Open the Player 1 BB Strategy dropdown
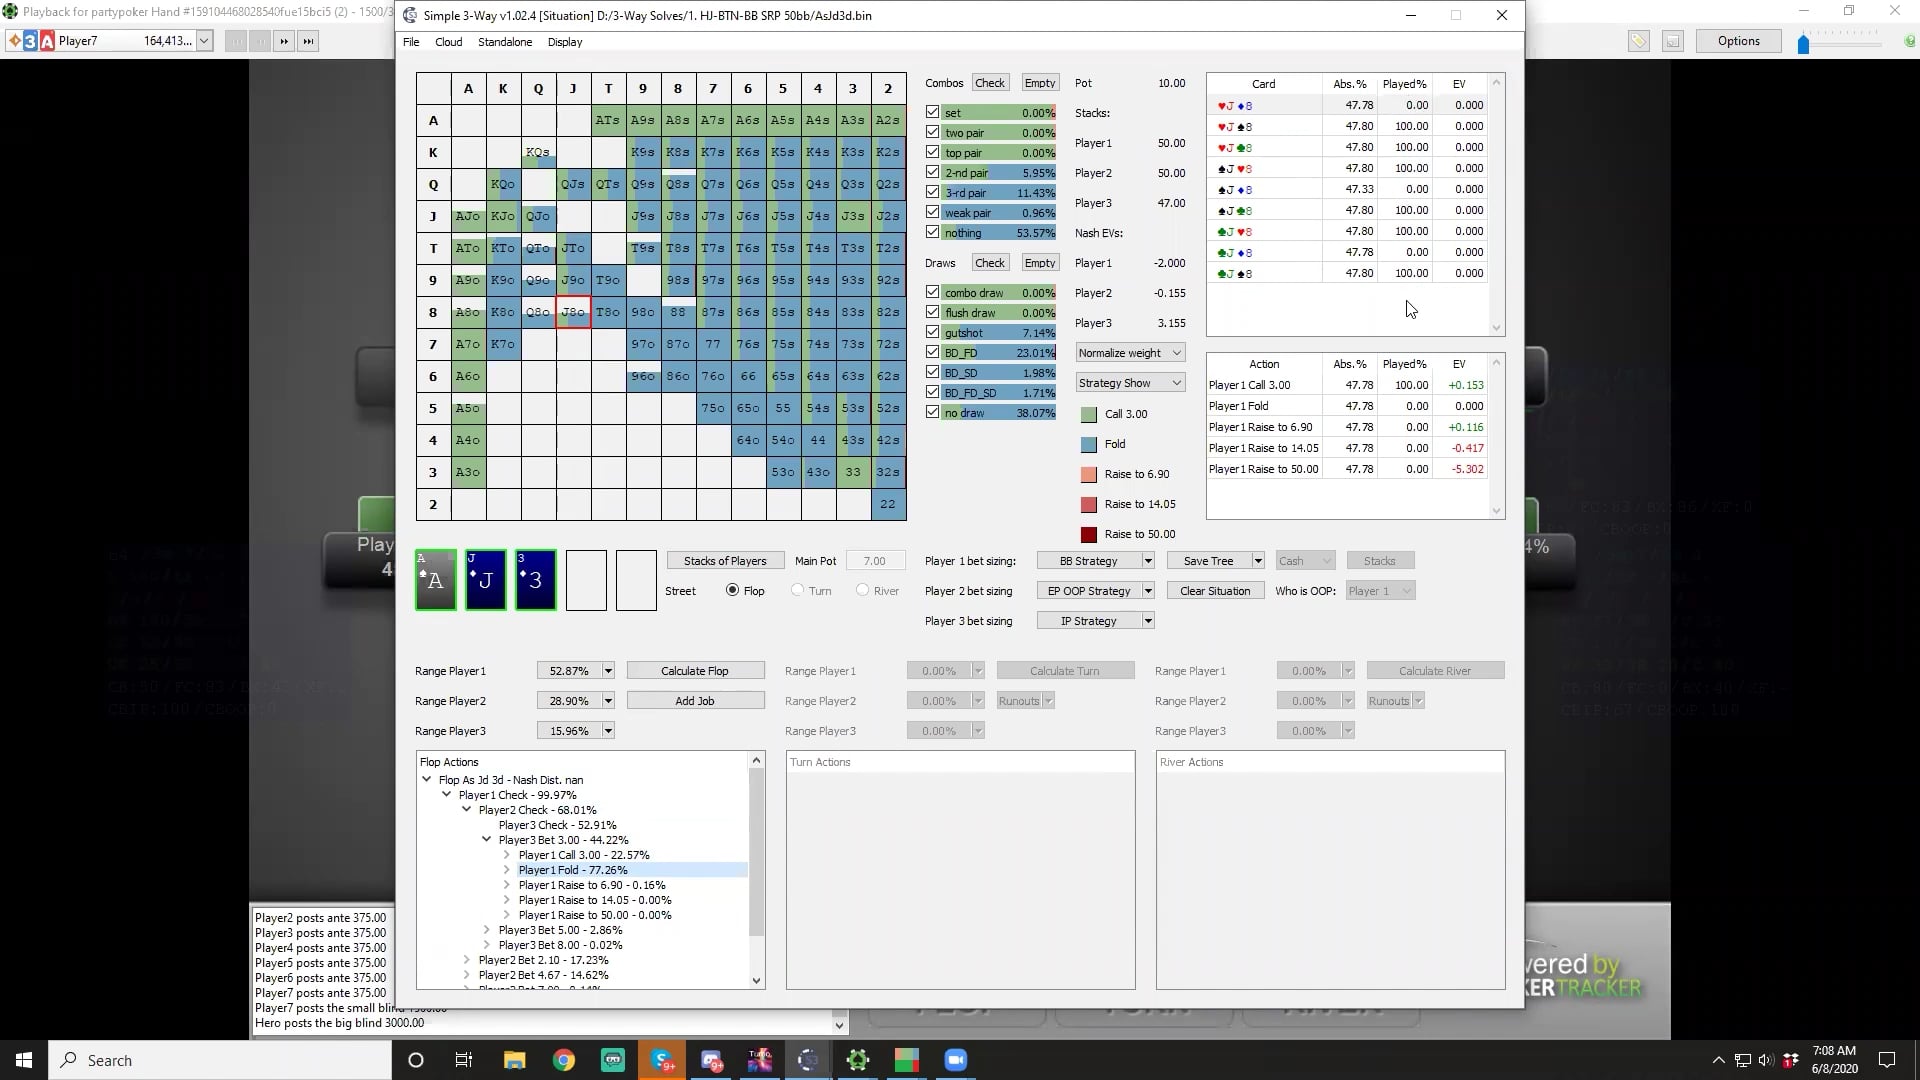This screenshot has width=1920, height=1080. 1148,561
